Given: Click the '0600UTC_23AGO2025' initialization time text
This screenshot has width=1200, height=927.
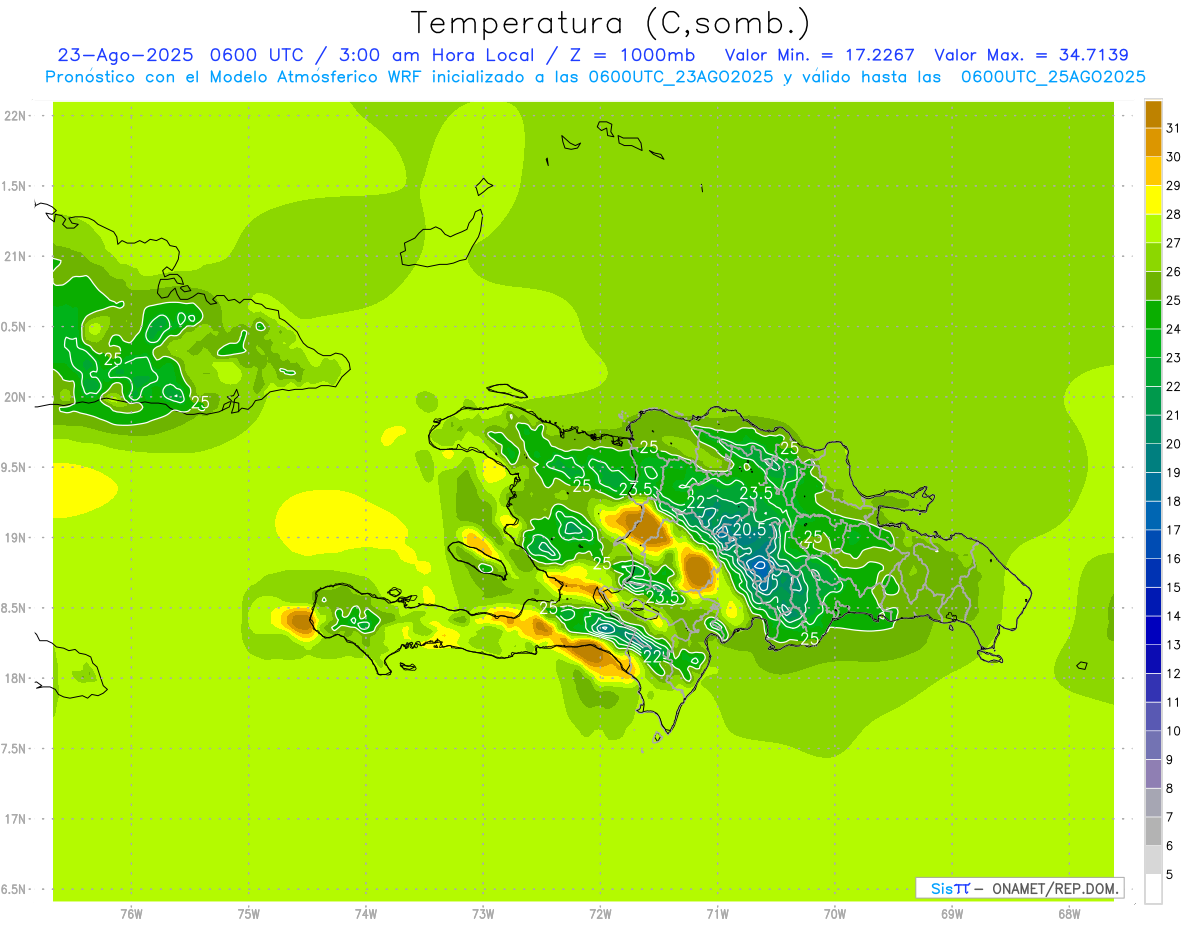Looking at the screenshot, I should (x=680, y=77).
